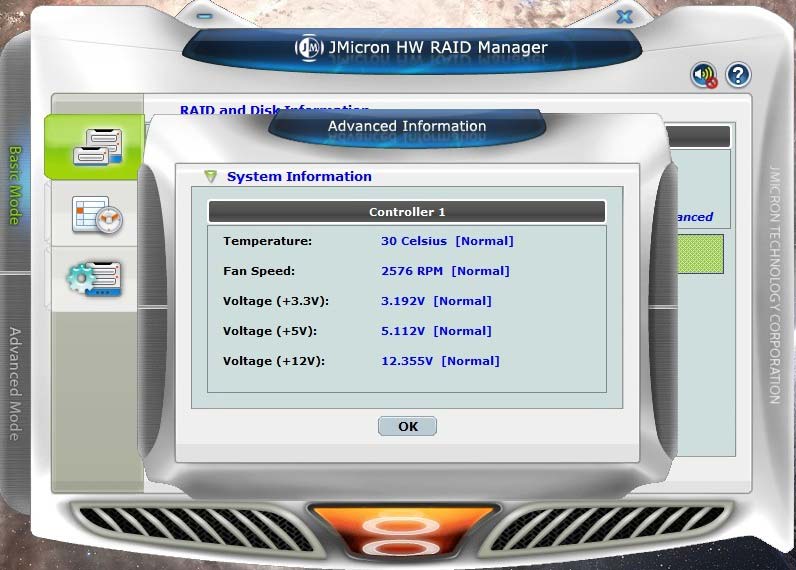Click the Controller 1 header bar
Viewport: 796px width, 570px height.
pos(406,212)
